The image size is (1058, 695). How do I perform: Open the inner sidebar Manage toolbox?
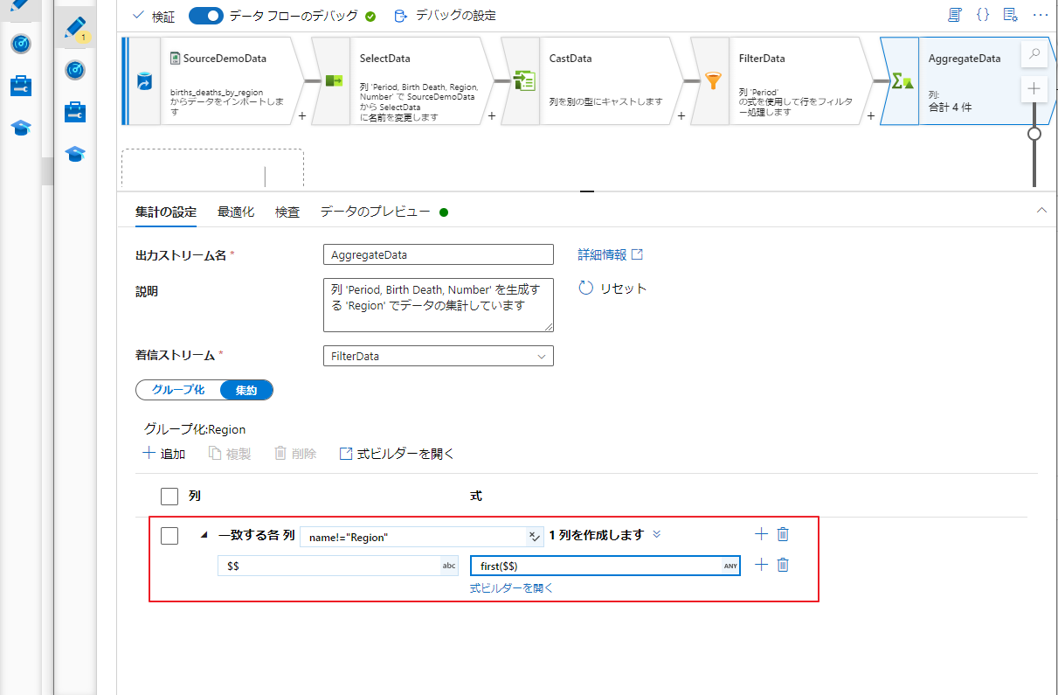coord(75,112)
